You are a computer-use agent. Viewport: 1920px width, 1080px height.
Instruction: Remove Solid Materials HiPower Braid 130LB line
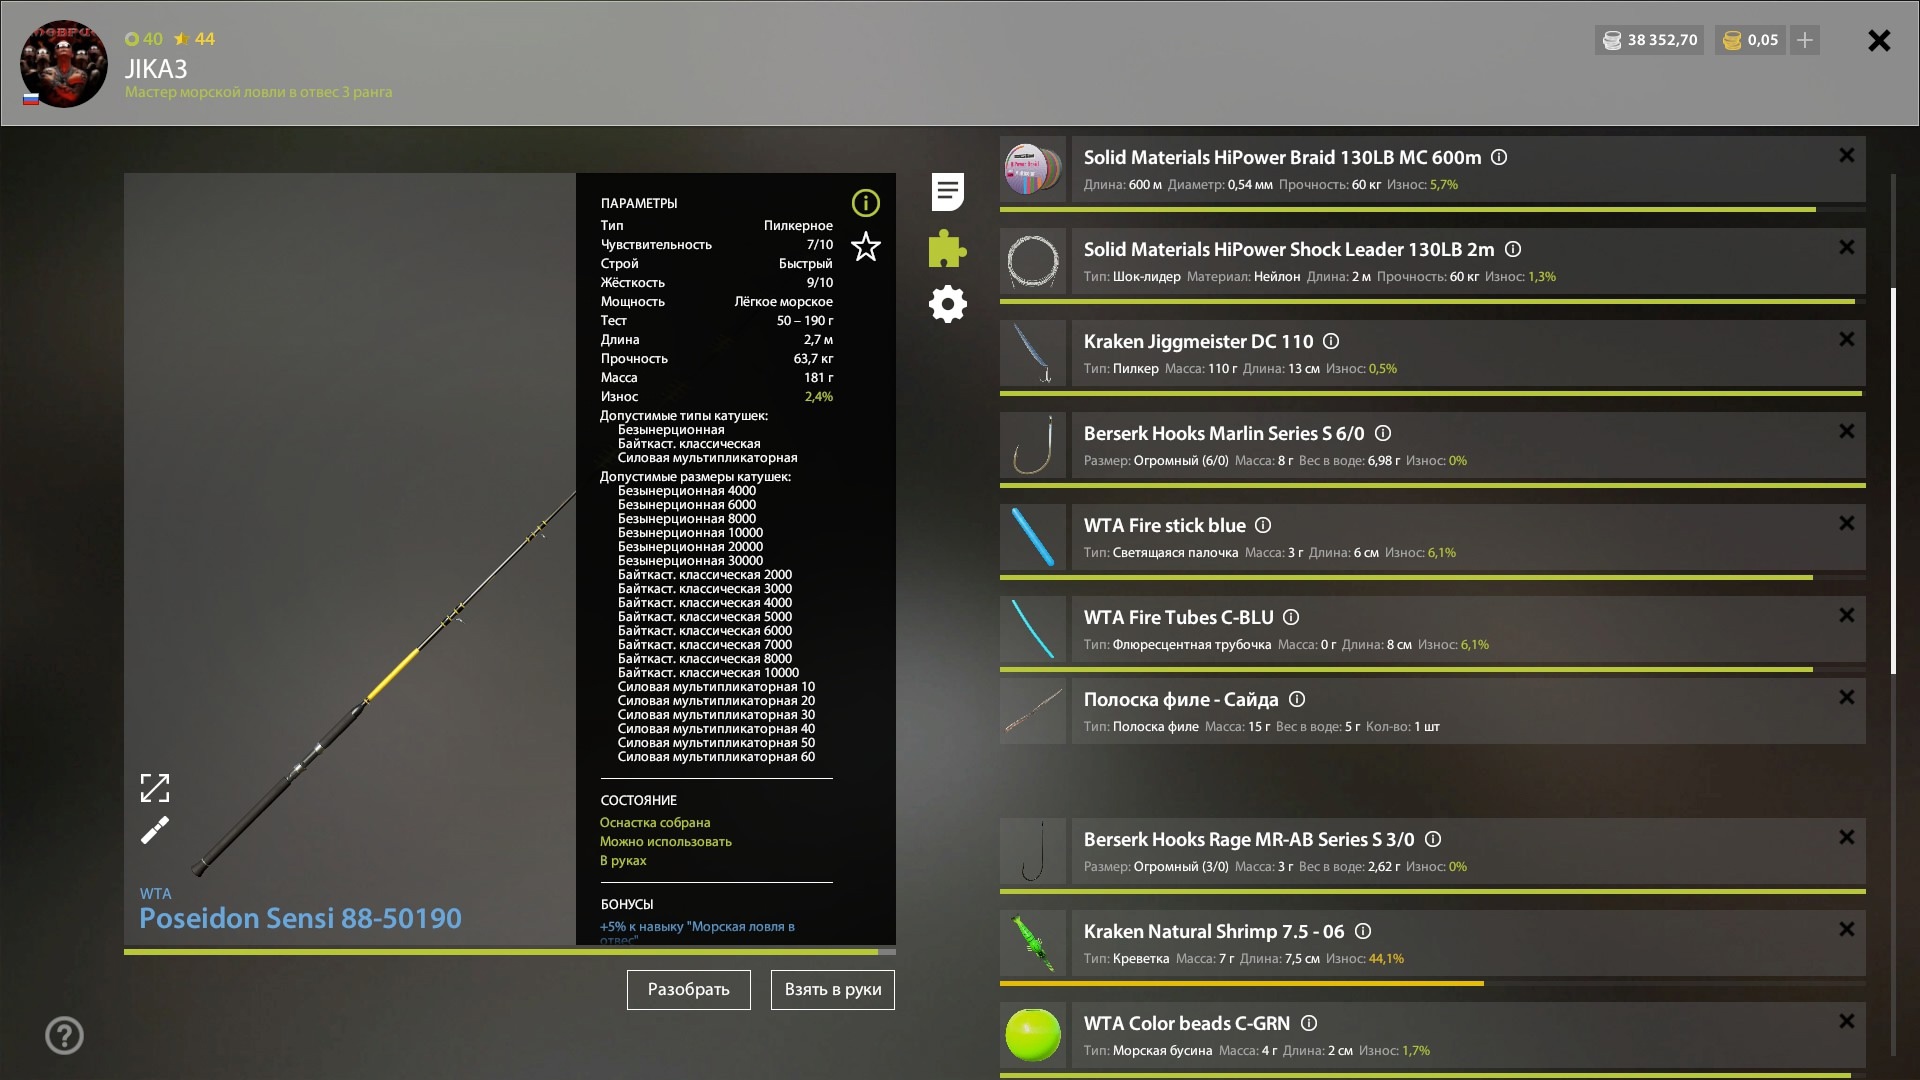pos(1846,155)
